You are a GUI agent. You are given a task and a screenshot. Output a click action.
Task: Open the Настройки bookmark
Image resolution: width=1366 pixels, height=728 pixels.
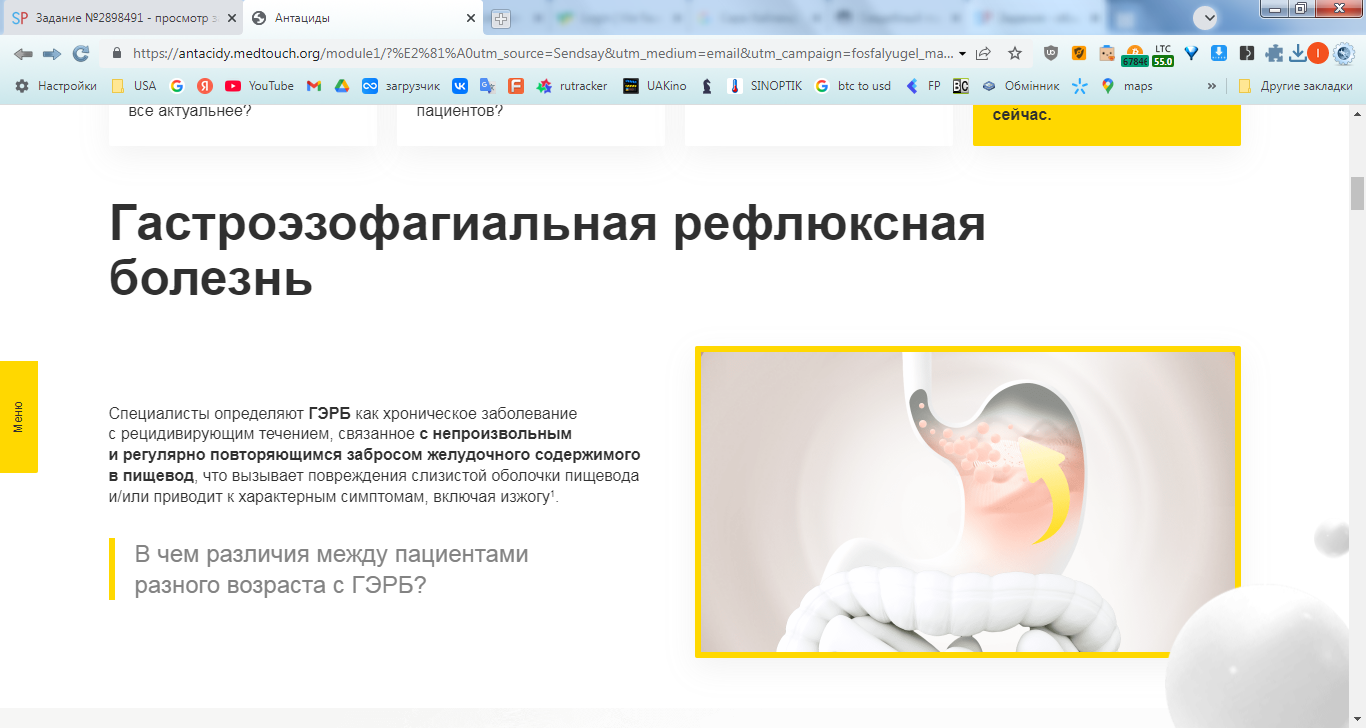click(x=56, y=86)
